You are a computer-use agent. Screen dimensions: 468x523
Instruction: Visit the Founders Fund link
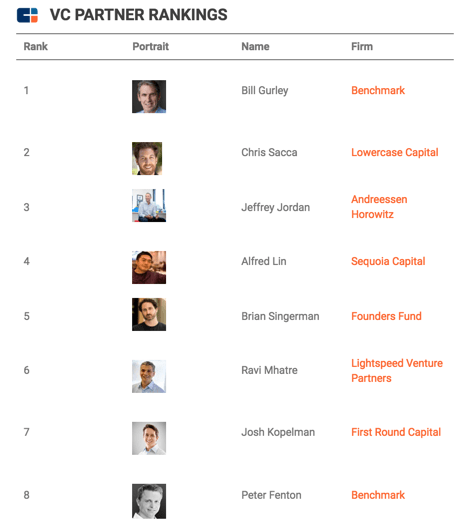[386, 316]
